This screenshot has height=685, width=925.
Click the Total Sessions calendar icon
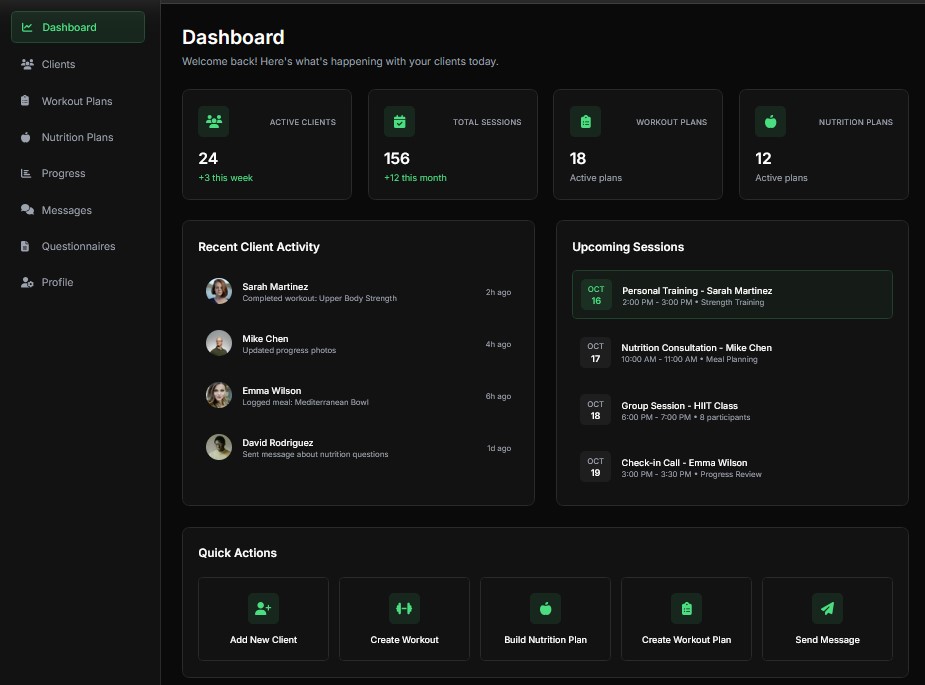coord(399,122)
